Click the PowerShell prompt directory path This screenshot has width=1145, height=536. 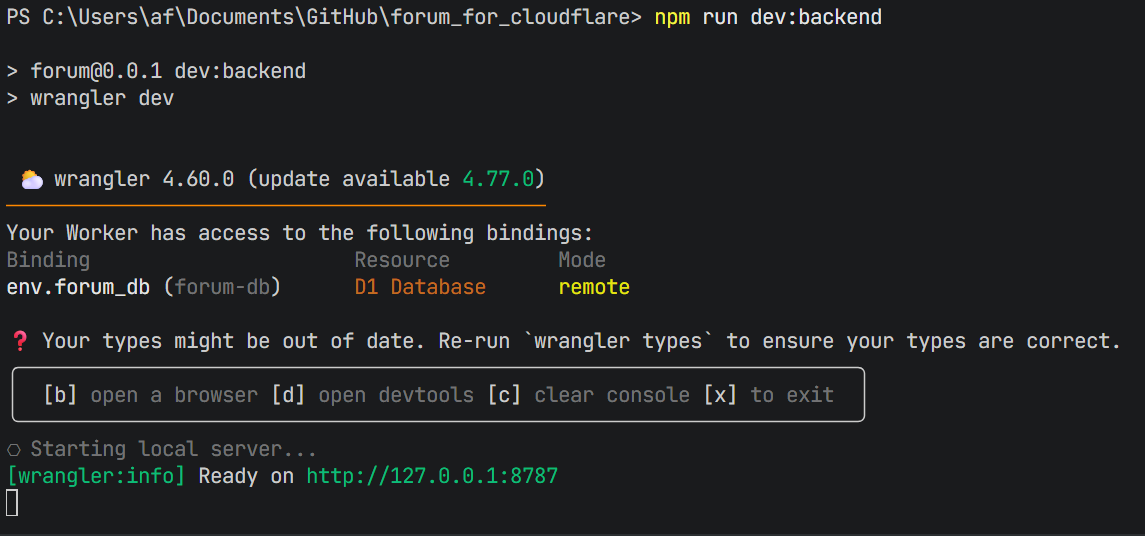point(336,17)
